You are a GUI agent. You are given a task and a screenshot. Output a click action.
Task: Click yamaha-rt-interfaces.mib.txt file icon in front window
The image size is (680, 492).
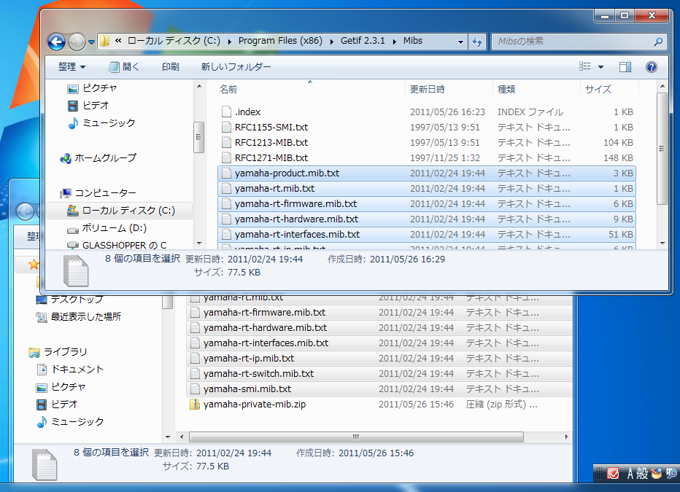[226, 234]
